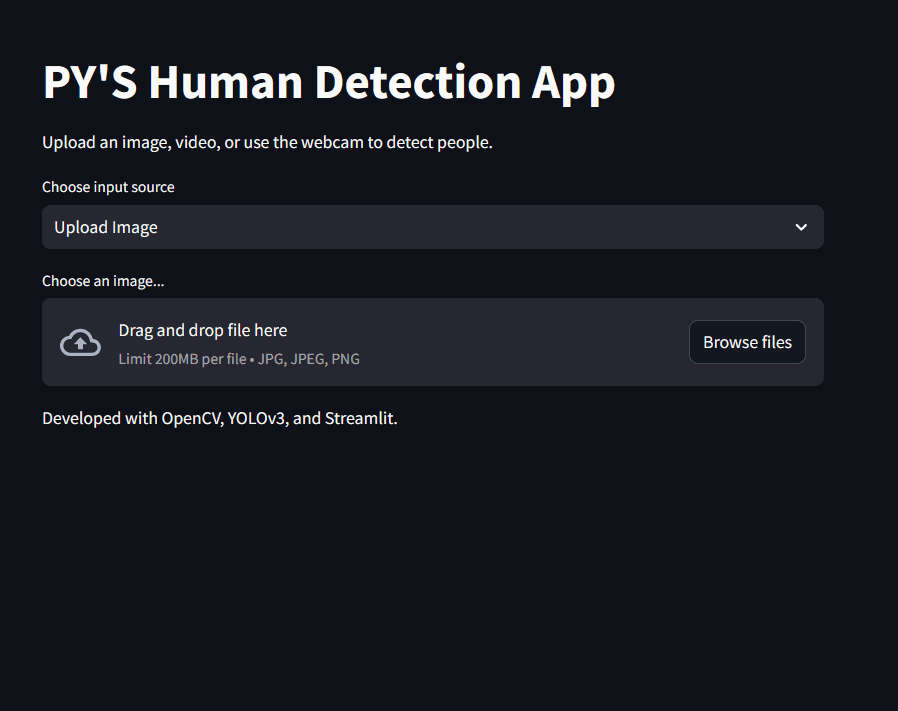898x711 pixels.
Task: Click the word Human in the title
Action: pyautogui.click(x=226, y=82)
